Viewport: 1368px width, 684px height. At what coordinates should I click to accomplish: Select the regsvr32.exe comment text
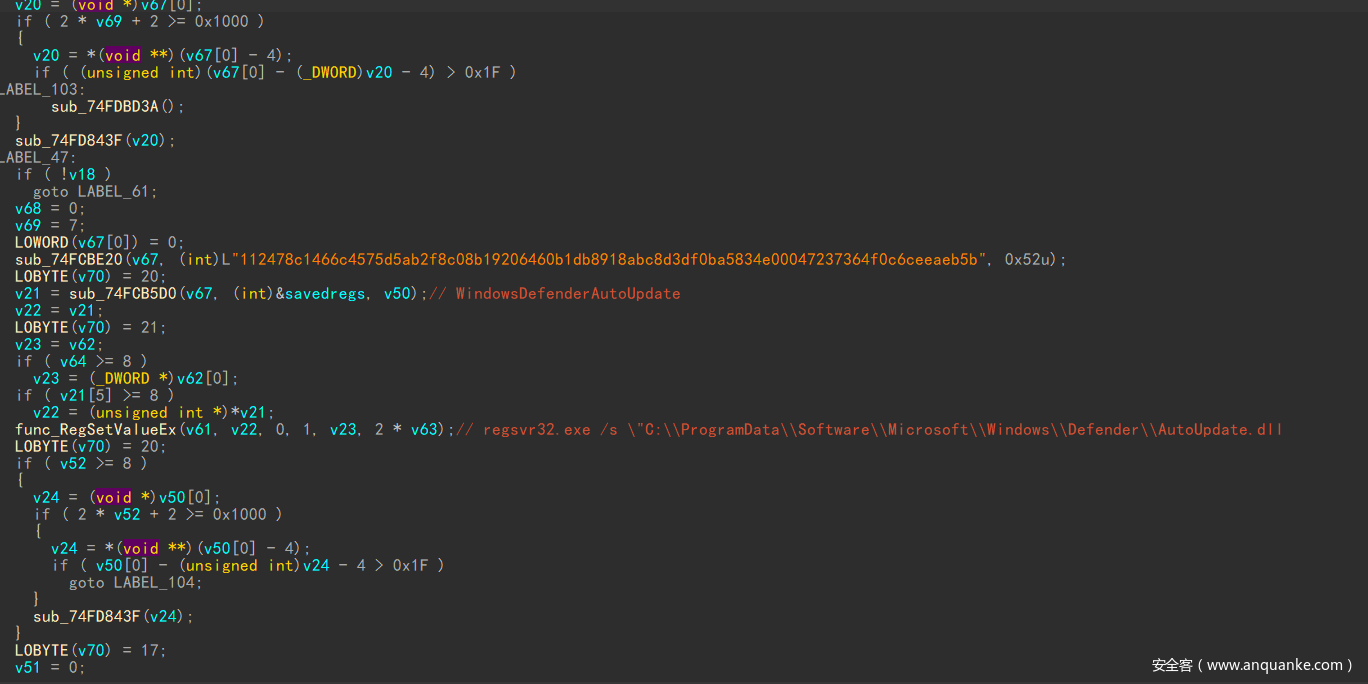coord(868,429)
